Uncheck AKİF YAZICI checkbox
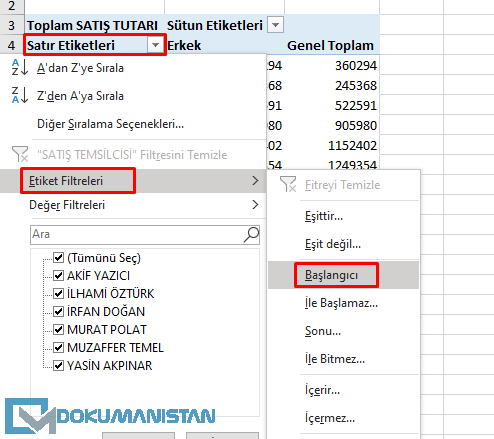The height and width of the screenshot is (439, 494). [x=59, y=275]
